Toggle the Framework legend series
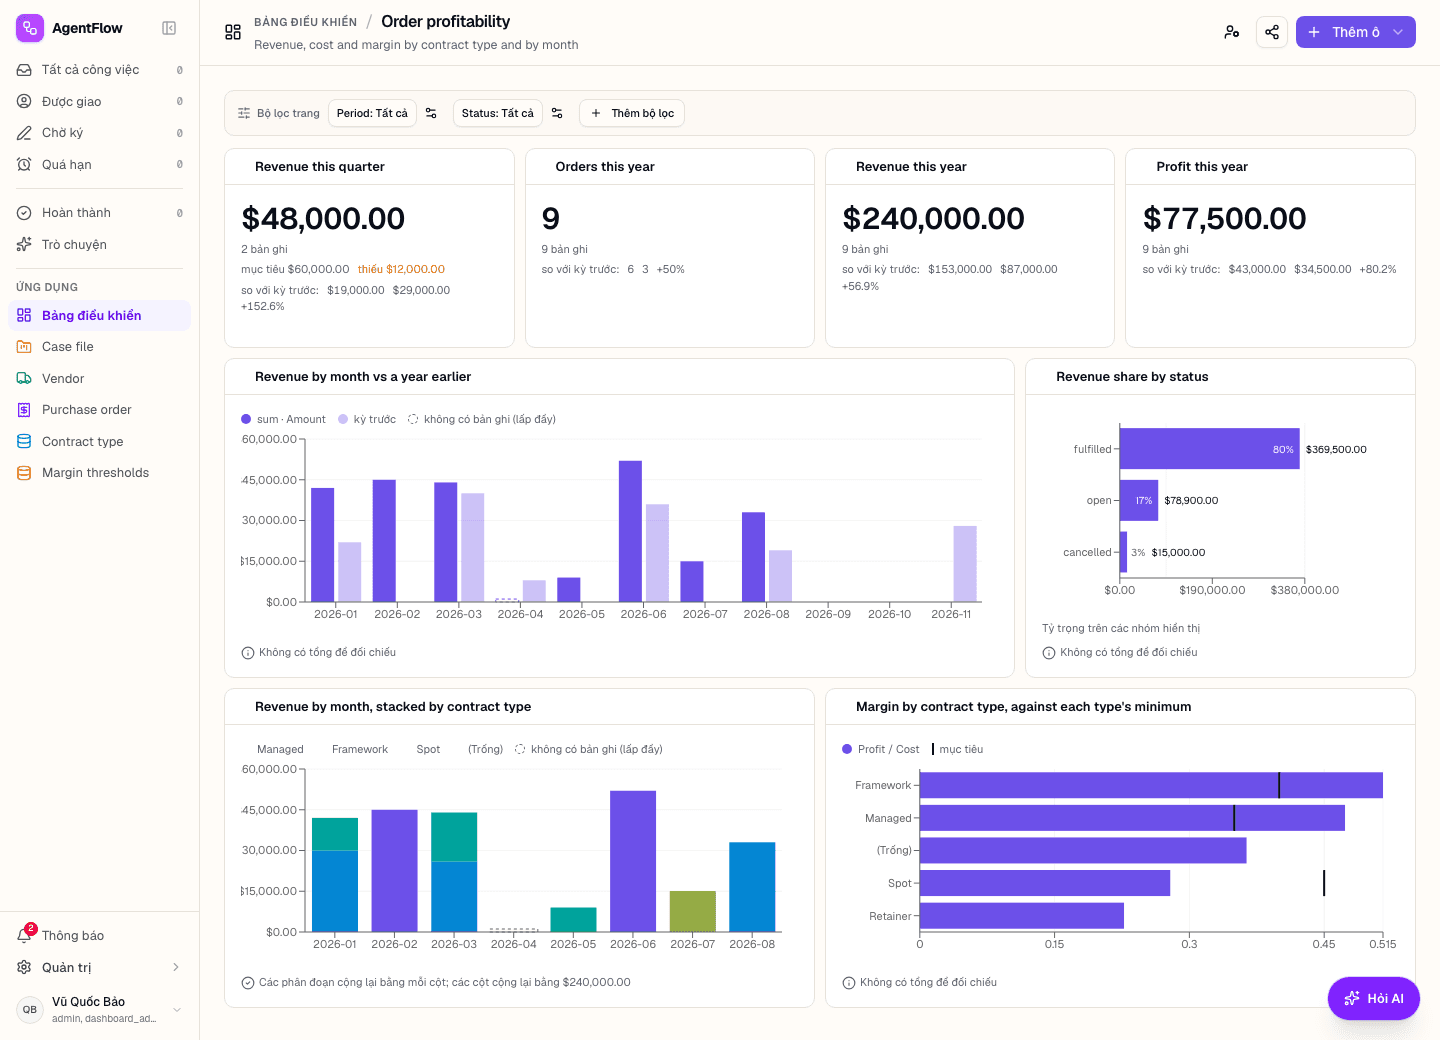Image resolution: width=1440 pixels, height=1040 pixels. (353, 749)
